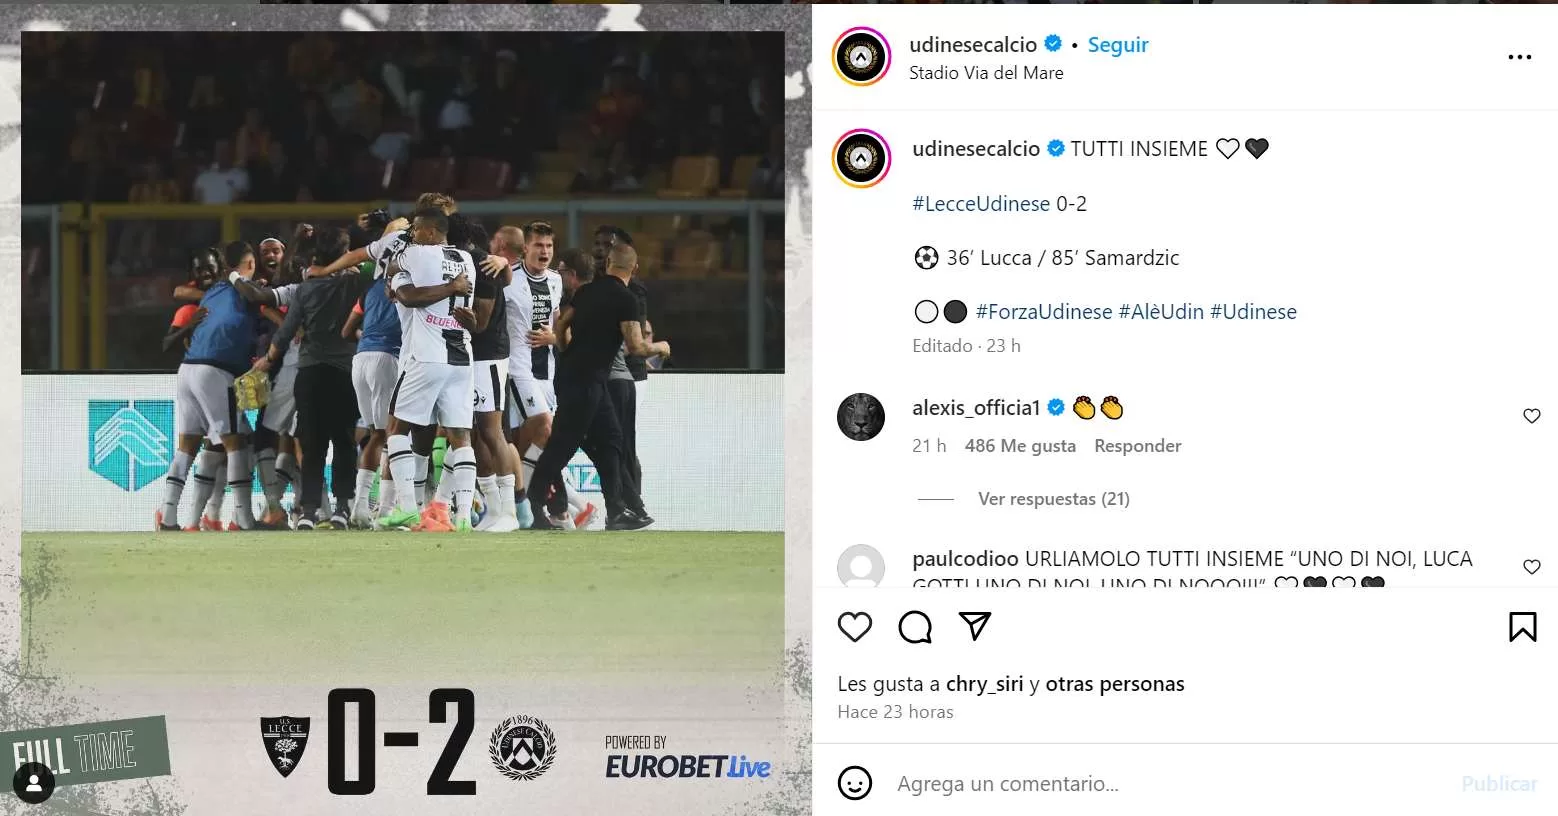The width and height of the screenshot is (1558, 816).
Task: Open the Stadio Via del Mare location
Action: (x=986, y=73)
